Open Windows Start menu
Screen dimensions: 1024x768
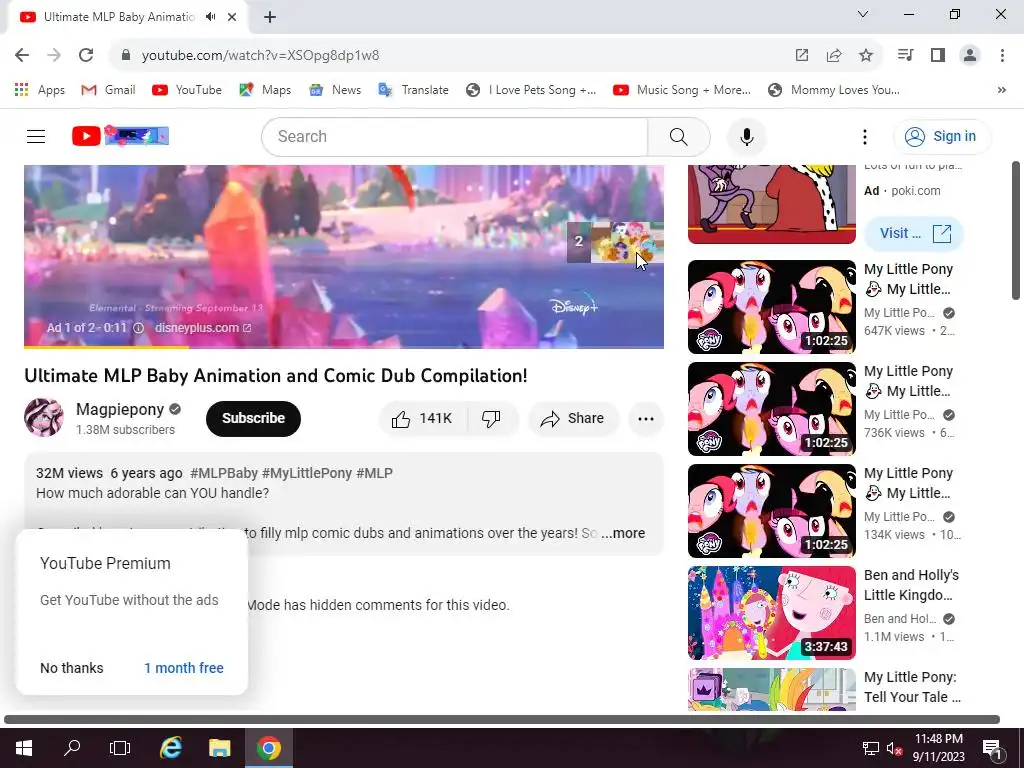[24, 748]
